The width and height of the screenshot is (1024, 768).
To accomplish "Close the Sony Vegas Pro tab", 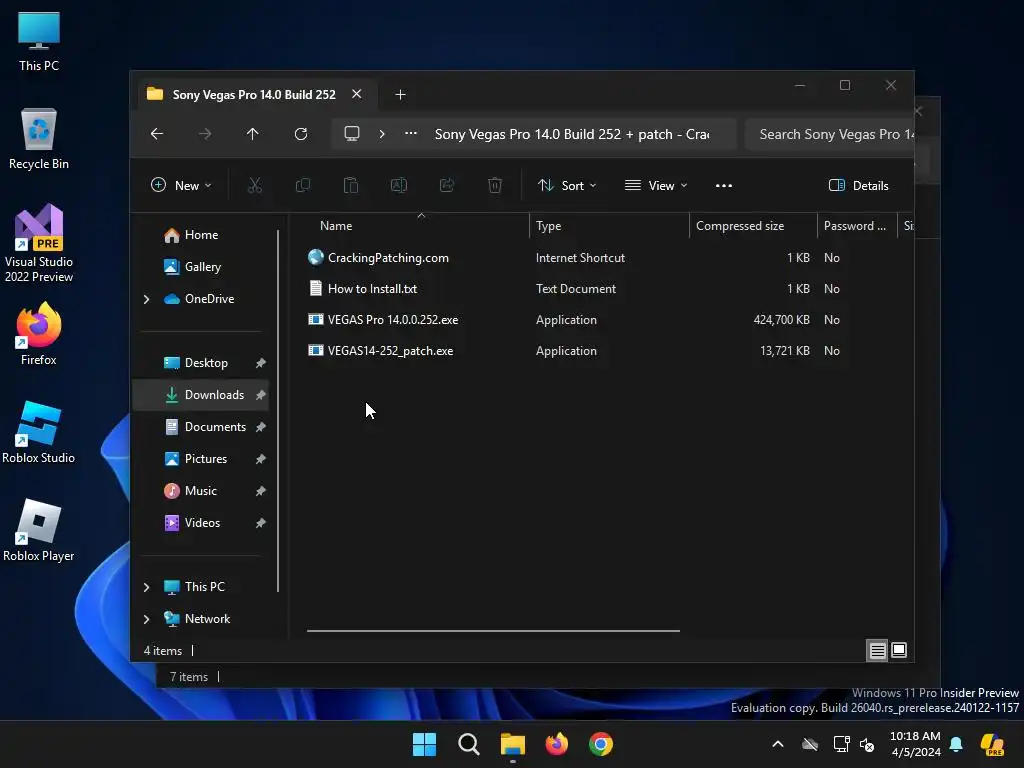I will (x=357, y=94).
